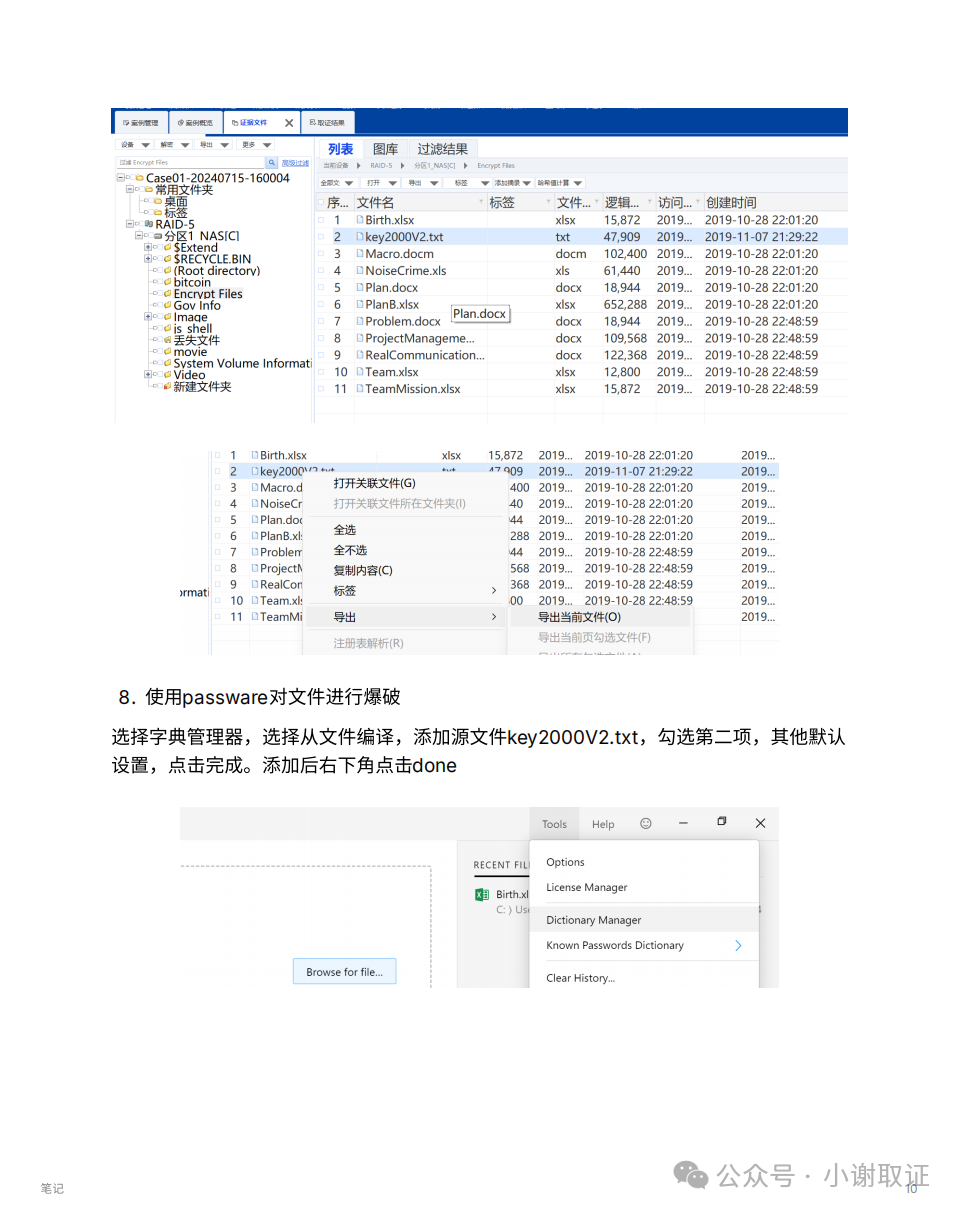960x1214 pixels.
Task: Open the 全部文 filter dropdown
Action: pyautogui.click(x=336, y=183)
